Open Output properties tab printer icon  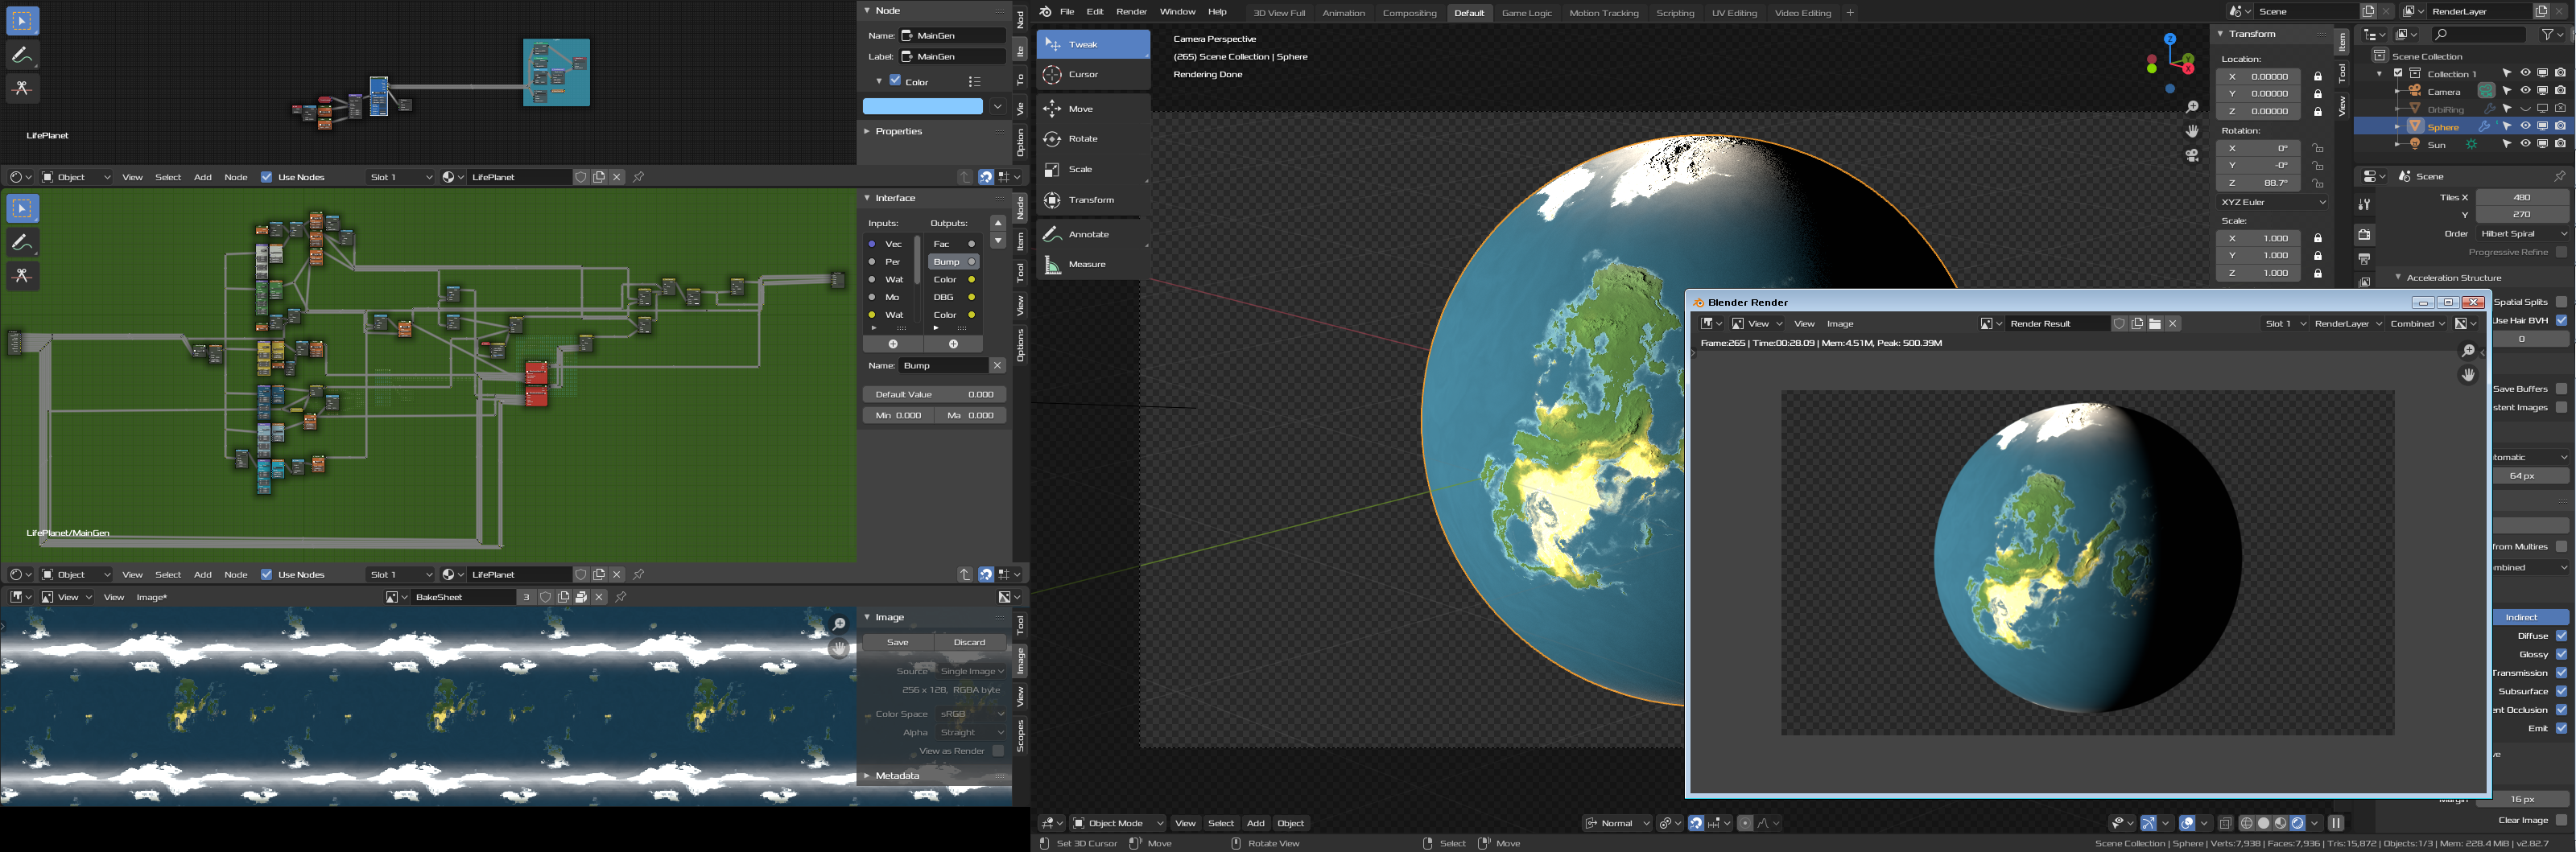2364,259
